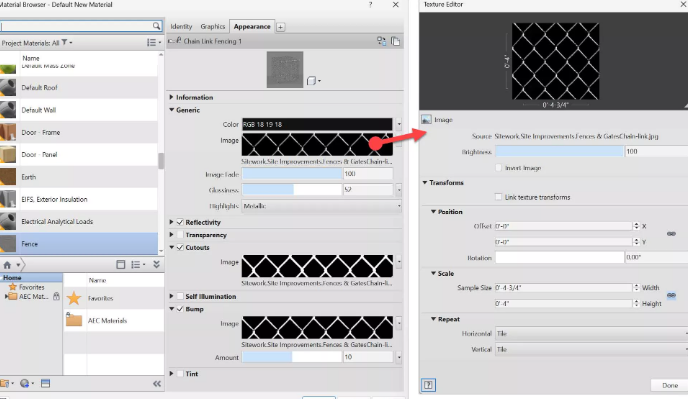Enable the Transparency checkbox

[x=180, y=235]
